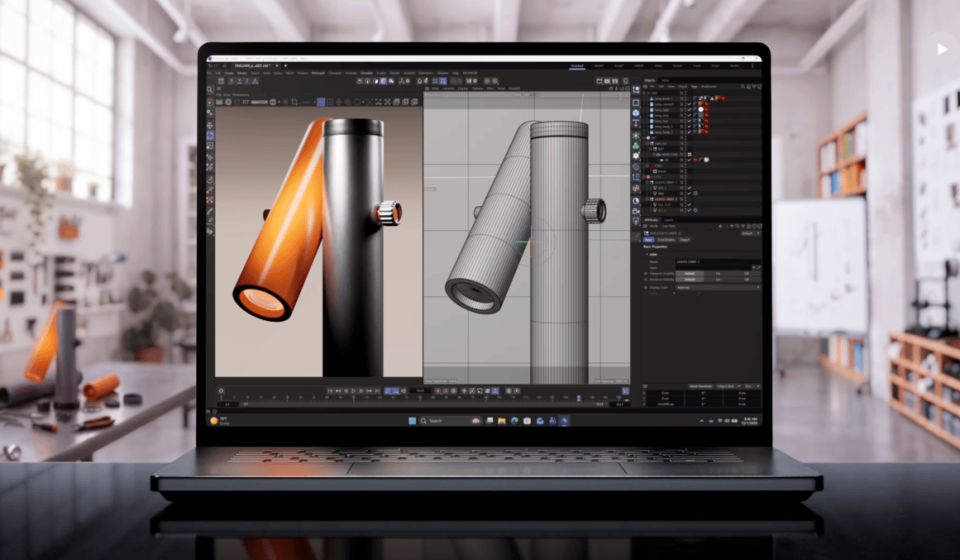Open File Explorer from Windows taskbar
This screenshot has width=960, height=560.
[x=501, y=420]
